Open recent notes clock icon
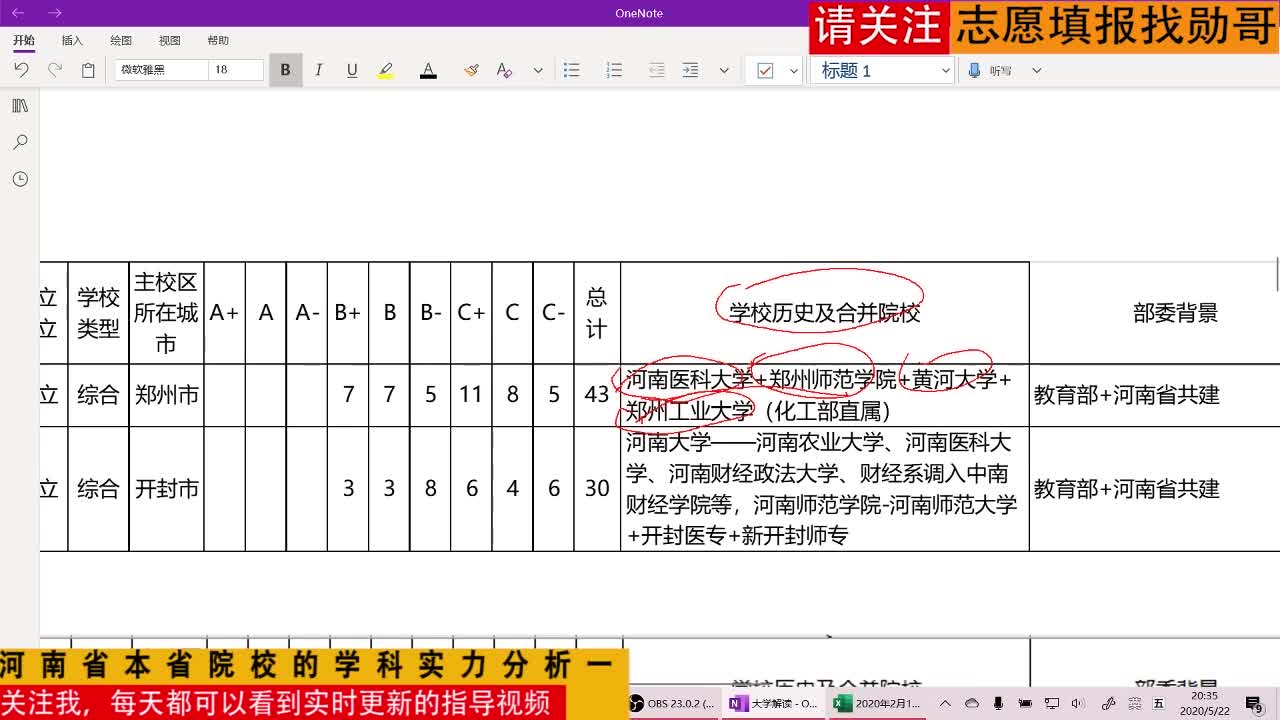The height and width of the screenshot is (720, 1280). point(20,179)
